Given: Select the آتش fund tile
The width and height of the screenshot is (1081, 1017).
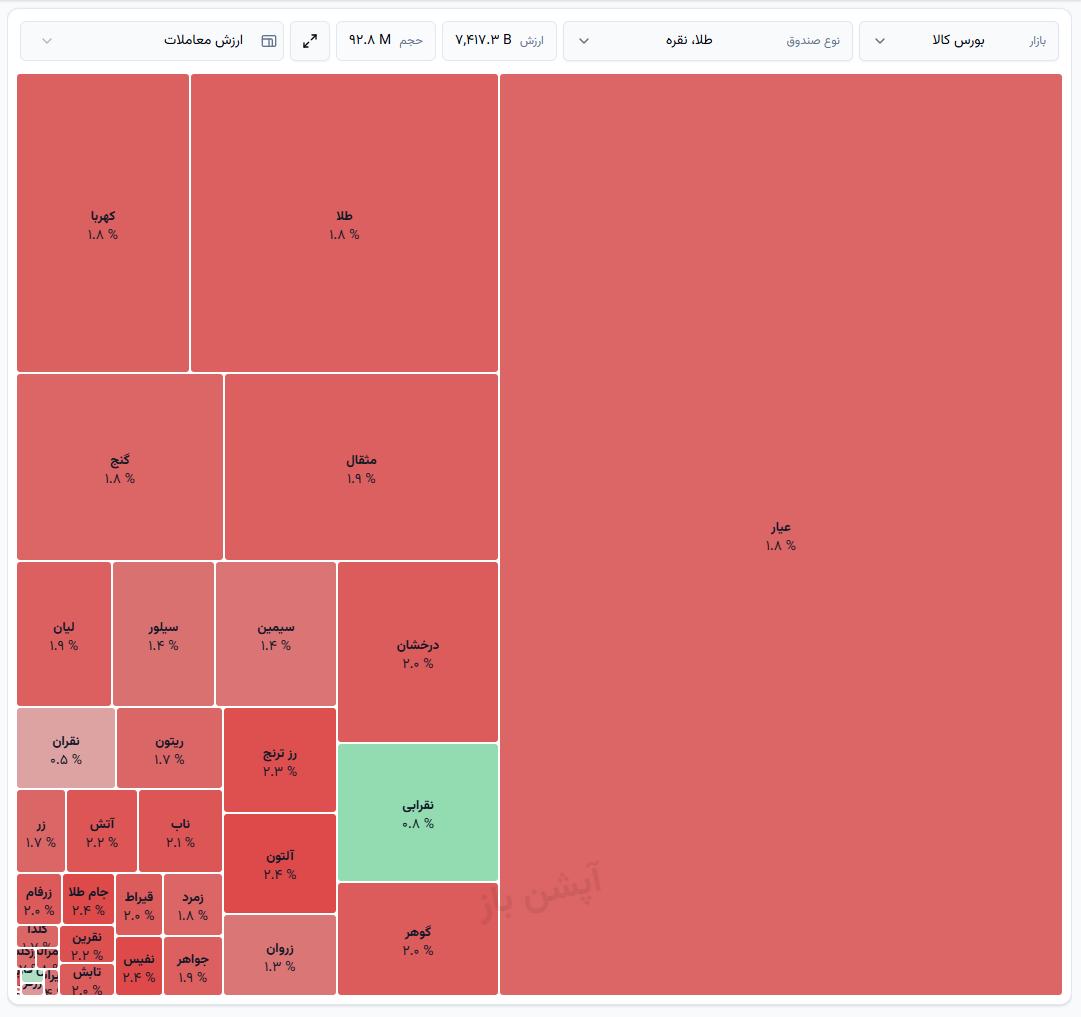Looking at the screenshot, I should coord(102,831).
